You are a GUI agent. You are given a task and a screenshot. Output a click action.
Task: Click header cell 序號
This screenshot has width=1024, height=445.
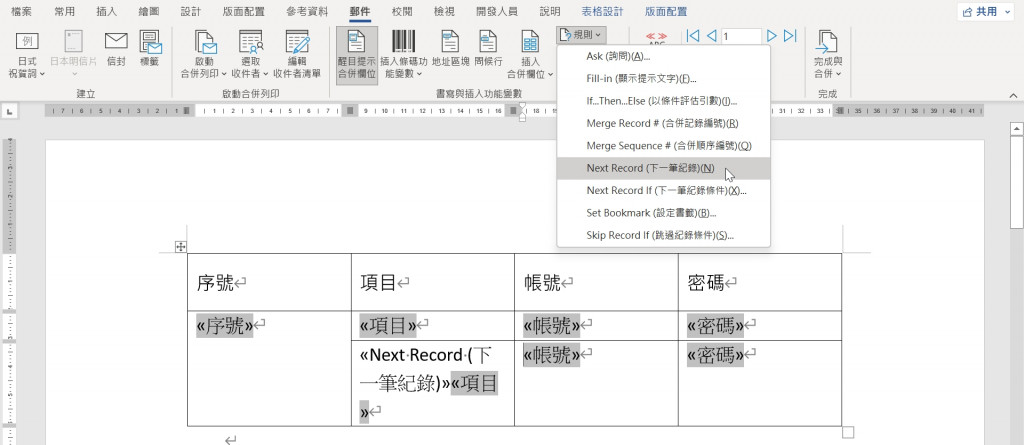pos(269,282)
